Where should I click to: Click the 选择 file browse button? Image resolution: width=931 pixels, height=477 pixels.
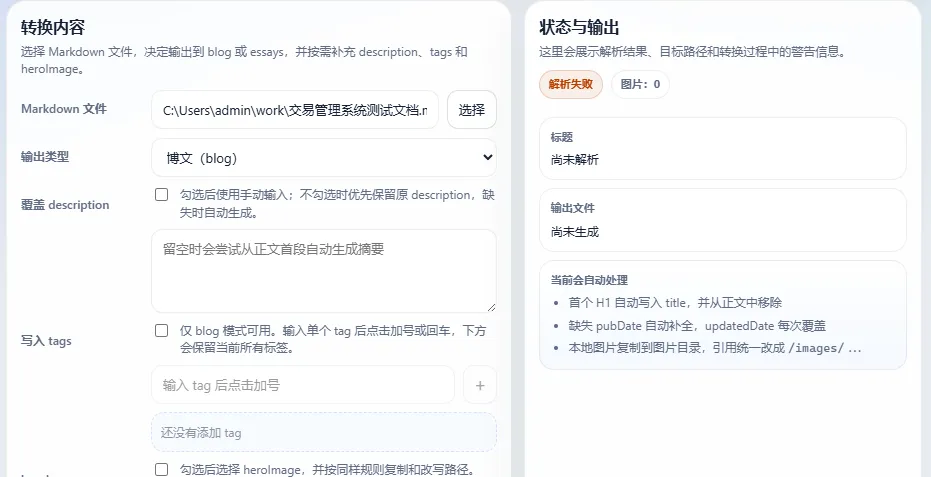coord(471,110)
